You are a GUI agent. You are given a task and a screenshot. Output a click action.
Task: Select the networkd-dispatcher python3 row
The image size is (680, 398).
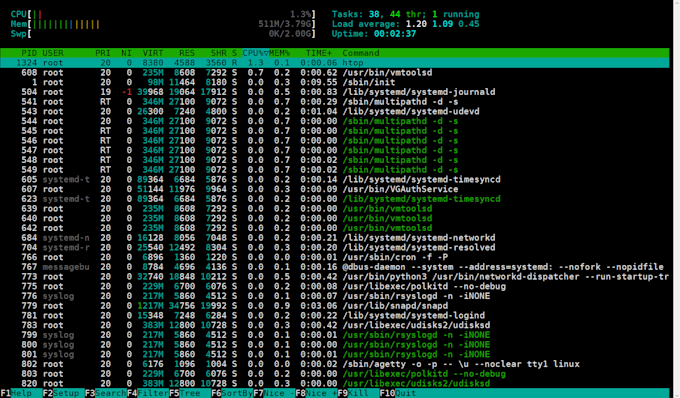point(334,277)
